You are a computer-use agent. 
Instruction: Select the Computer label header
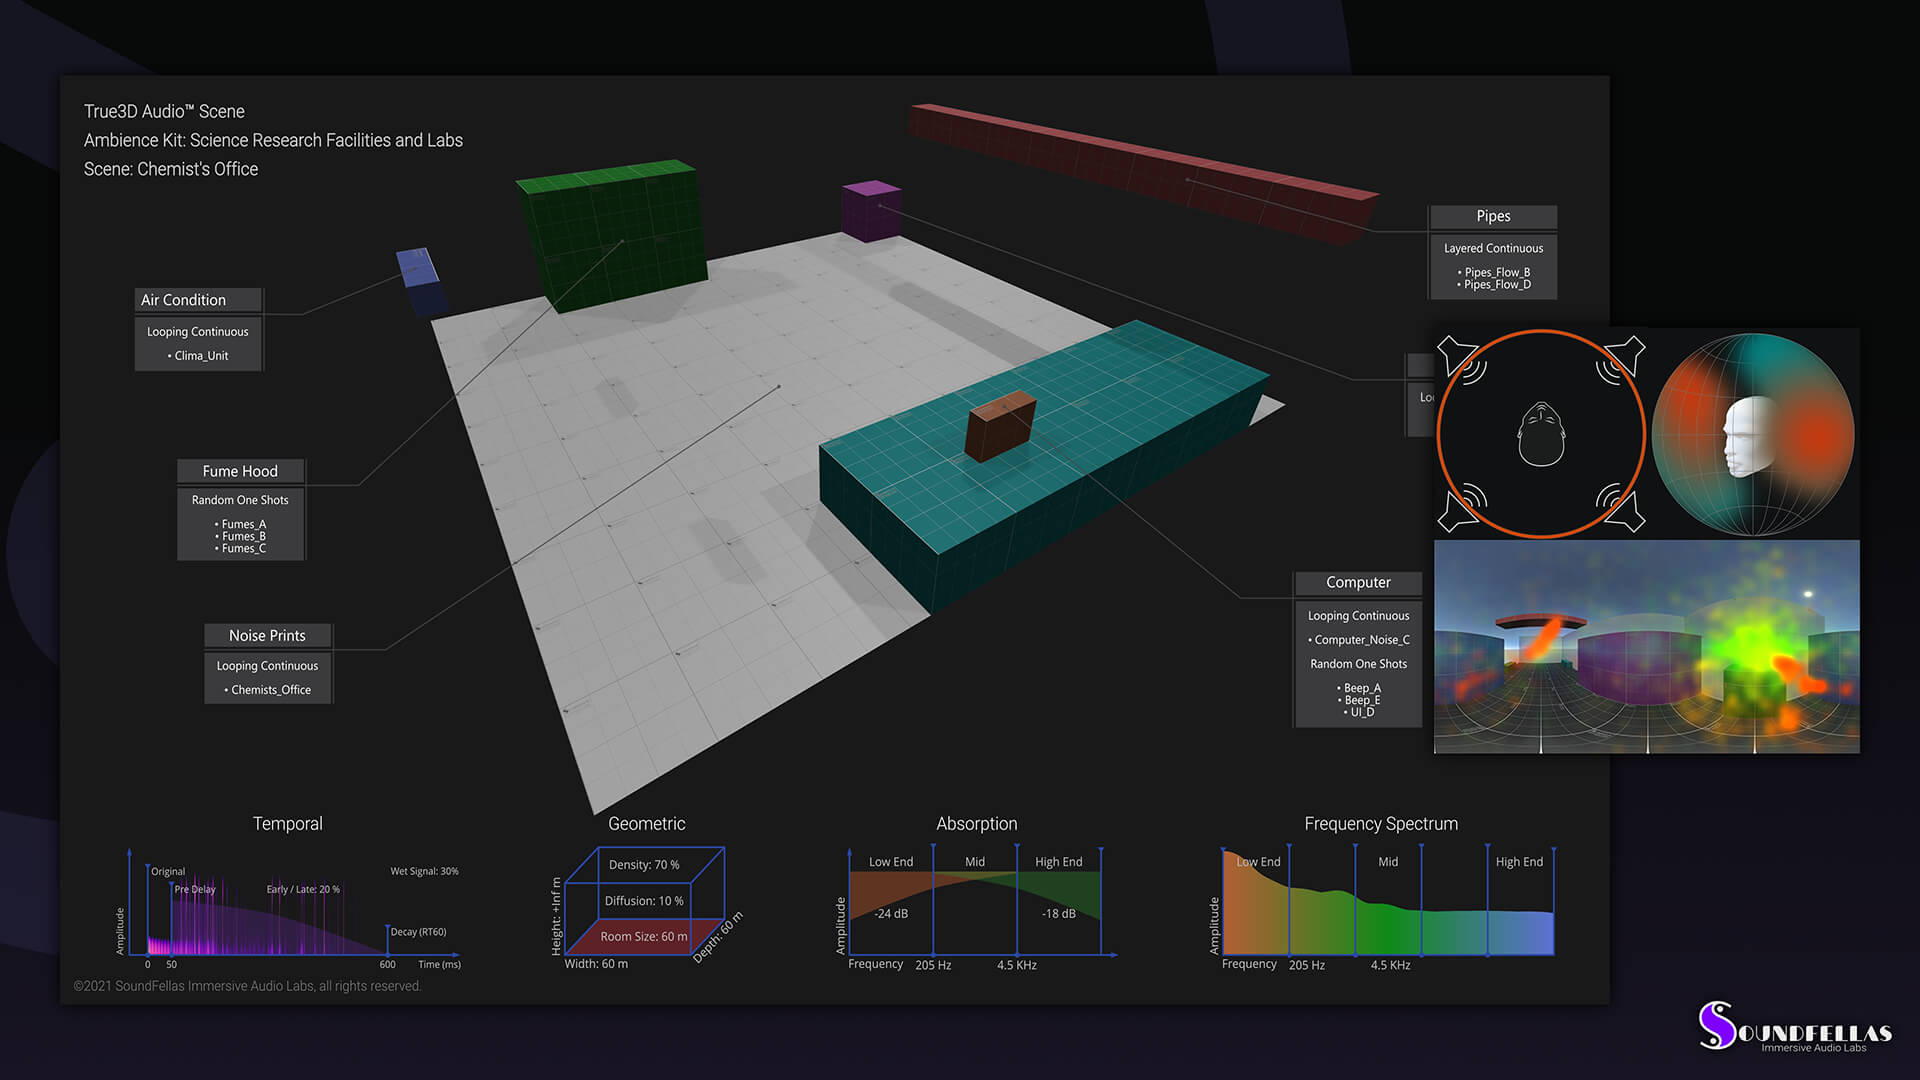coord(1358,583)
